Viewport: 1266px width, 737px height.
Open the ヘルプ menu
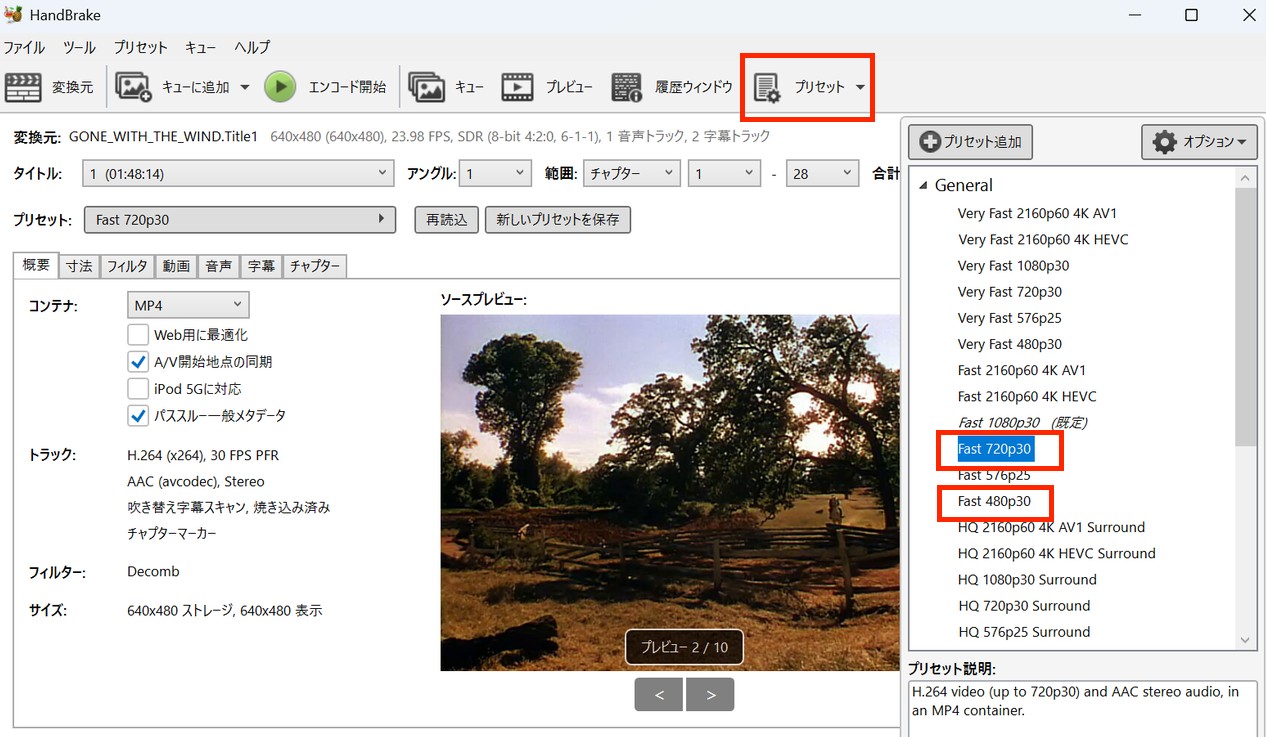pos(252,47)
